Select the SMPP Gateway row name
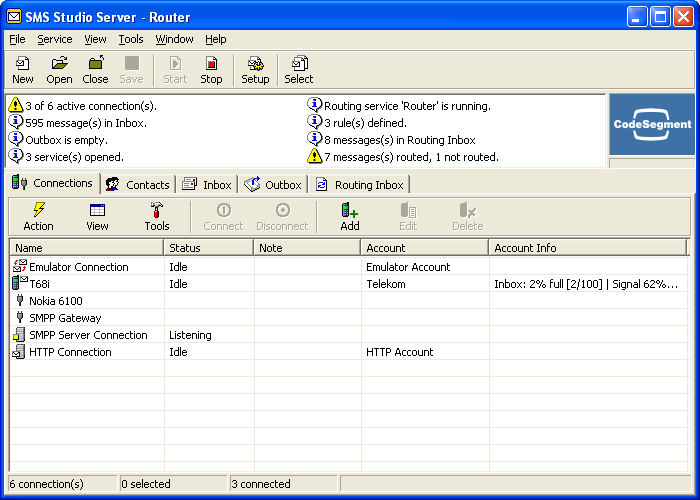Viewport: 700px width, 500px height. 65,318
